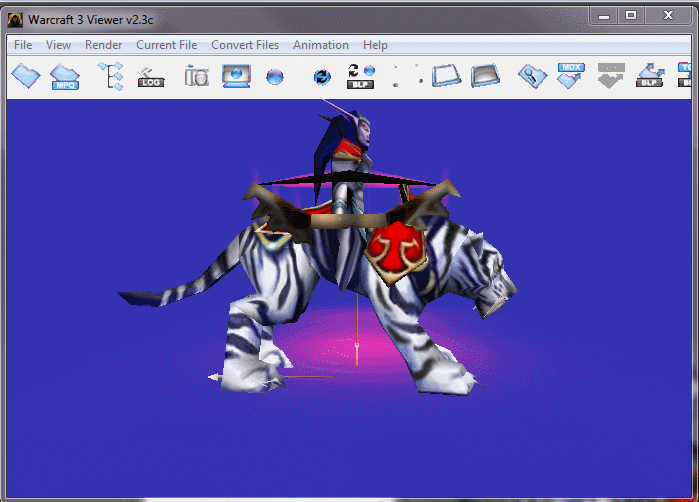Toggle the particle dots icon
Viewport: 699px width, 502px height.
(x=407, y=76)
